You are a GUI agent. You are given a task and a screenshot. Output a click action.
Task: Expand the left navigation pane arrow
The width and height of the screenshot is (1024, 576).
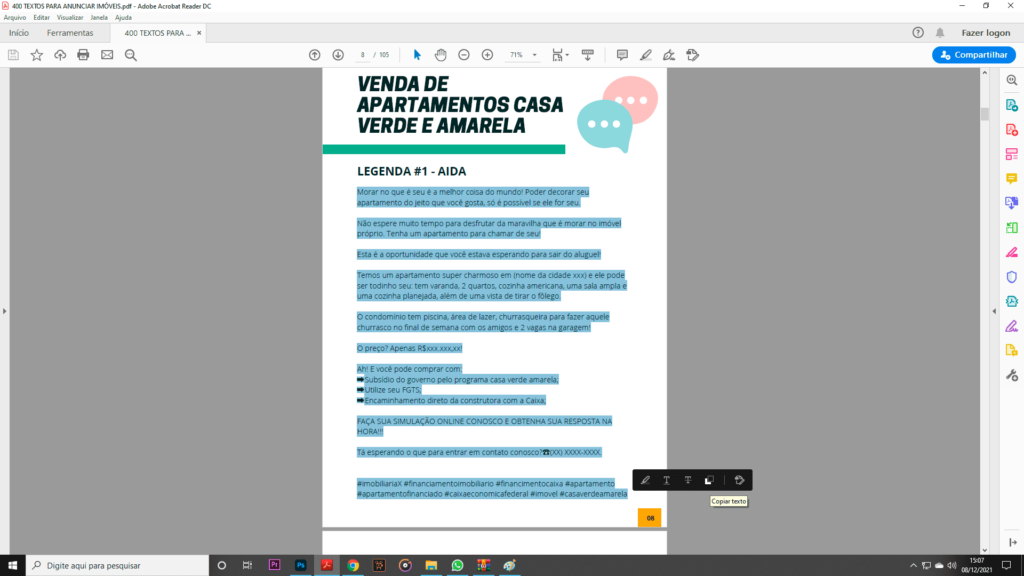point(5,312)
